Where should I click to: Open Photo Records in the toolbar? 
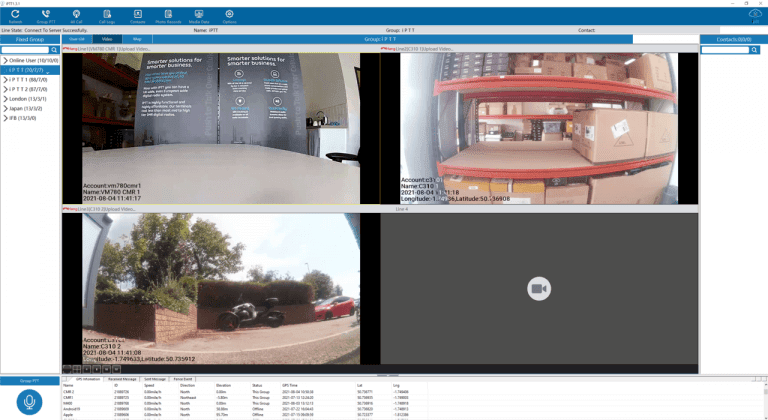[168, 16]
